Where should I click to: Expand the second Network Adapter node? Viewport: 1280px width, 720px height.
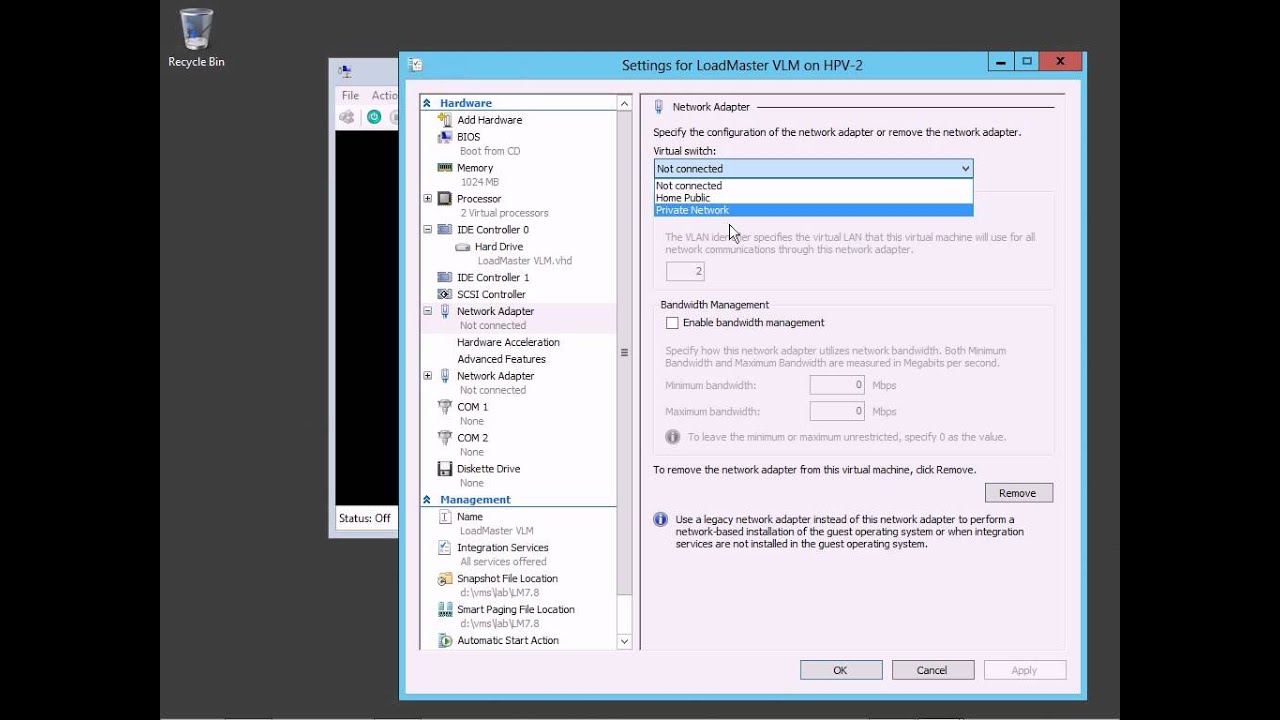pyautogui.click(x=428, y=376)
